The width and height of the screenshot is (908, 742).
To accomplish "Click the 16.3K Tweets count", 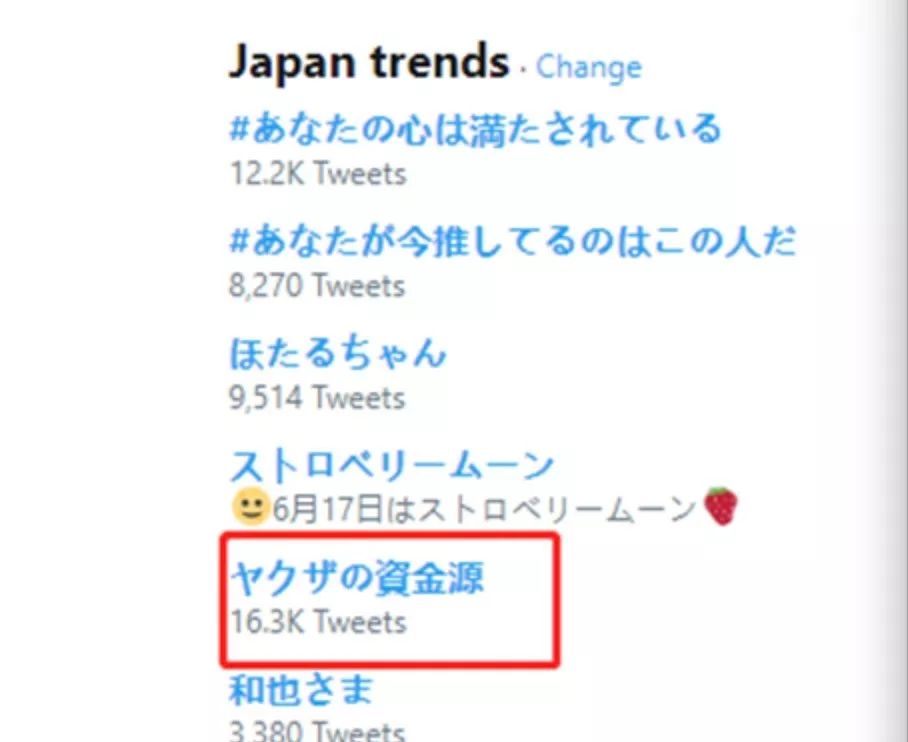I will tap(317, 622).
